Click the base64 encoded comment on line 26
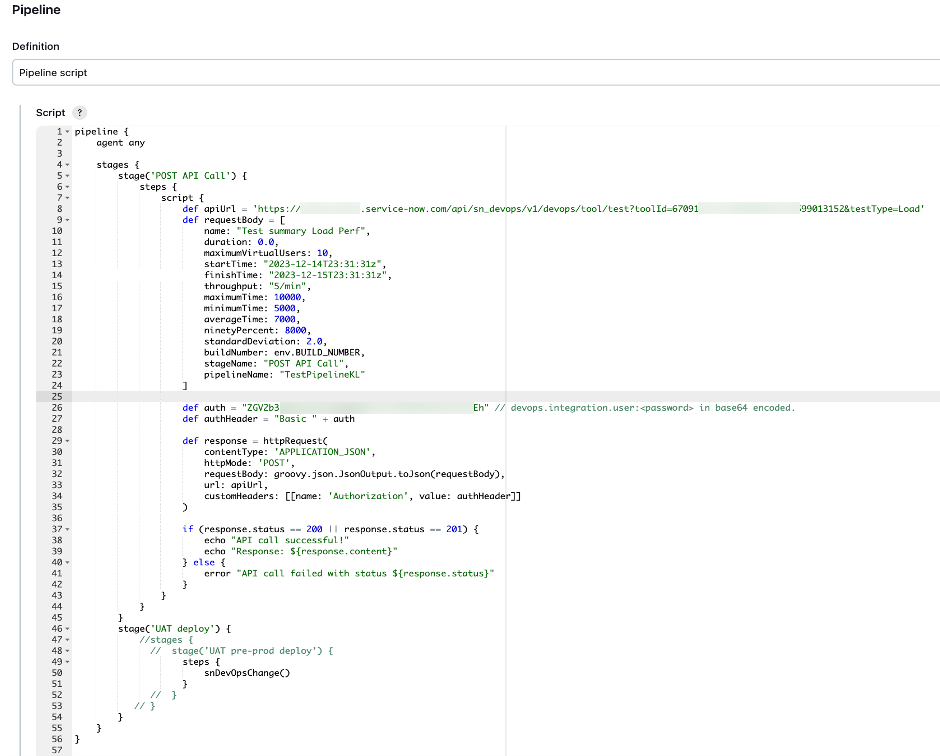 (644, 408)
